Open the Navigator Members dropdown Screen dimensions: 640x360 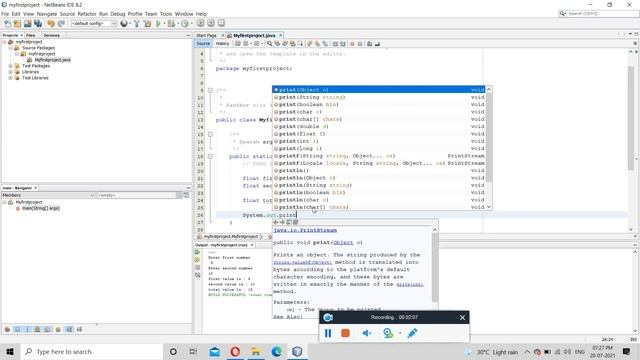[x=48, y=196]
